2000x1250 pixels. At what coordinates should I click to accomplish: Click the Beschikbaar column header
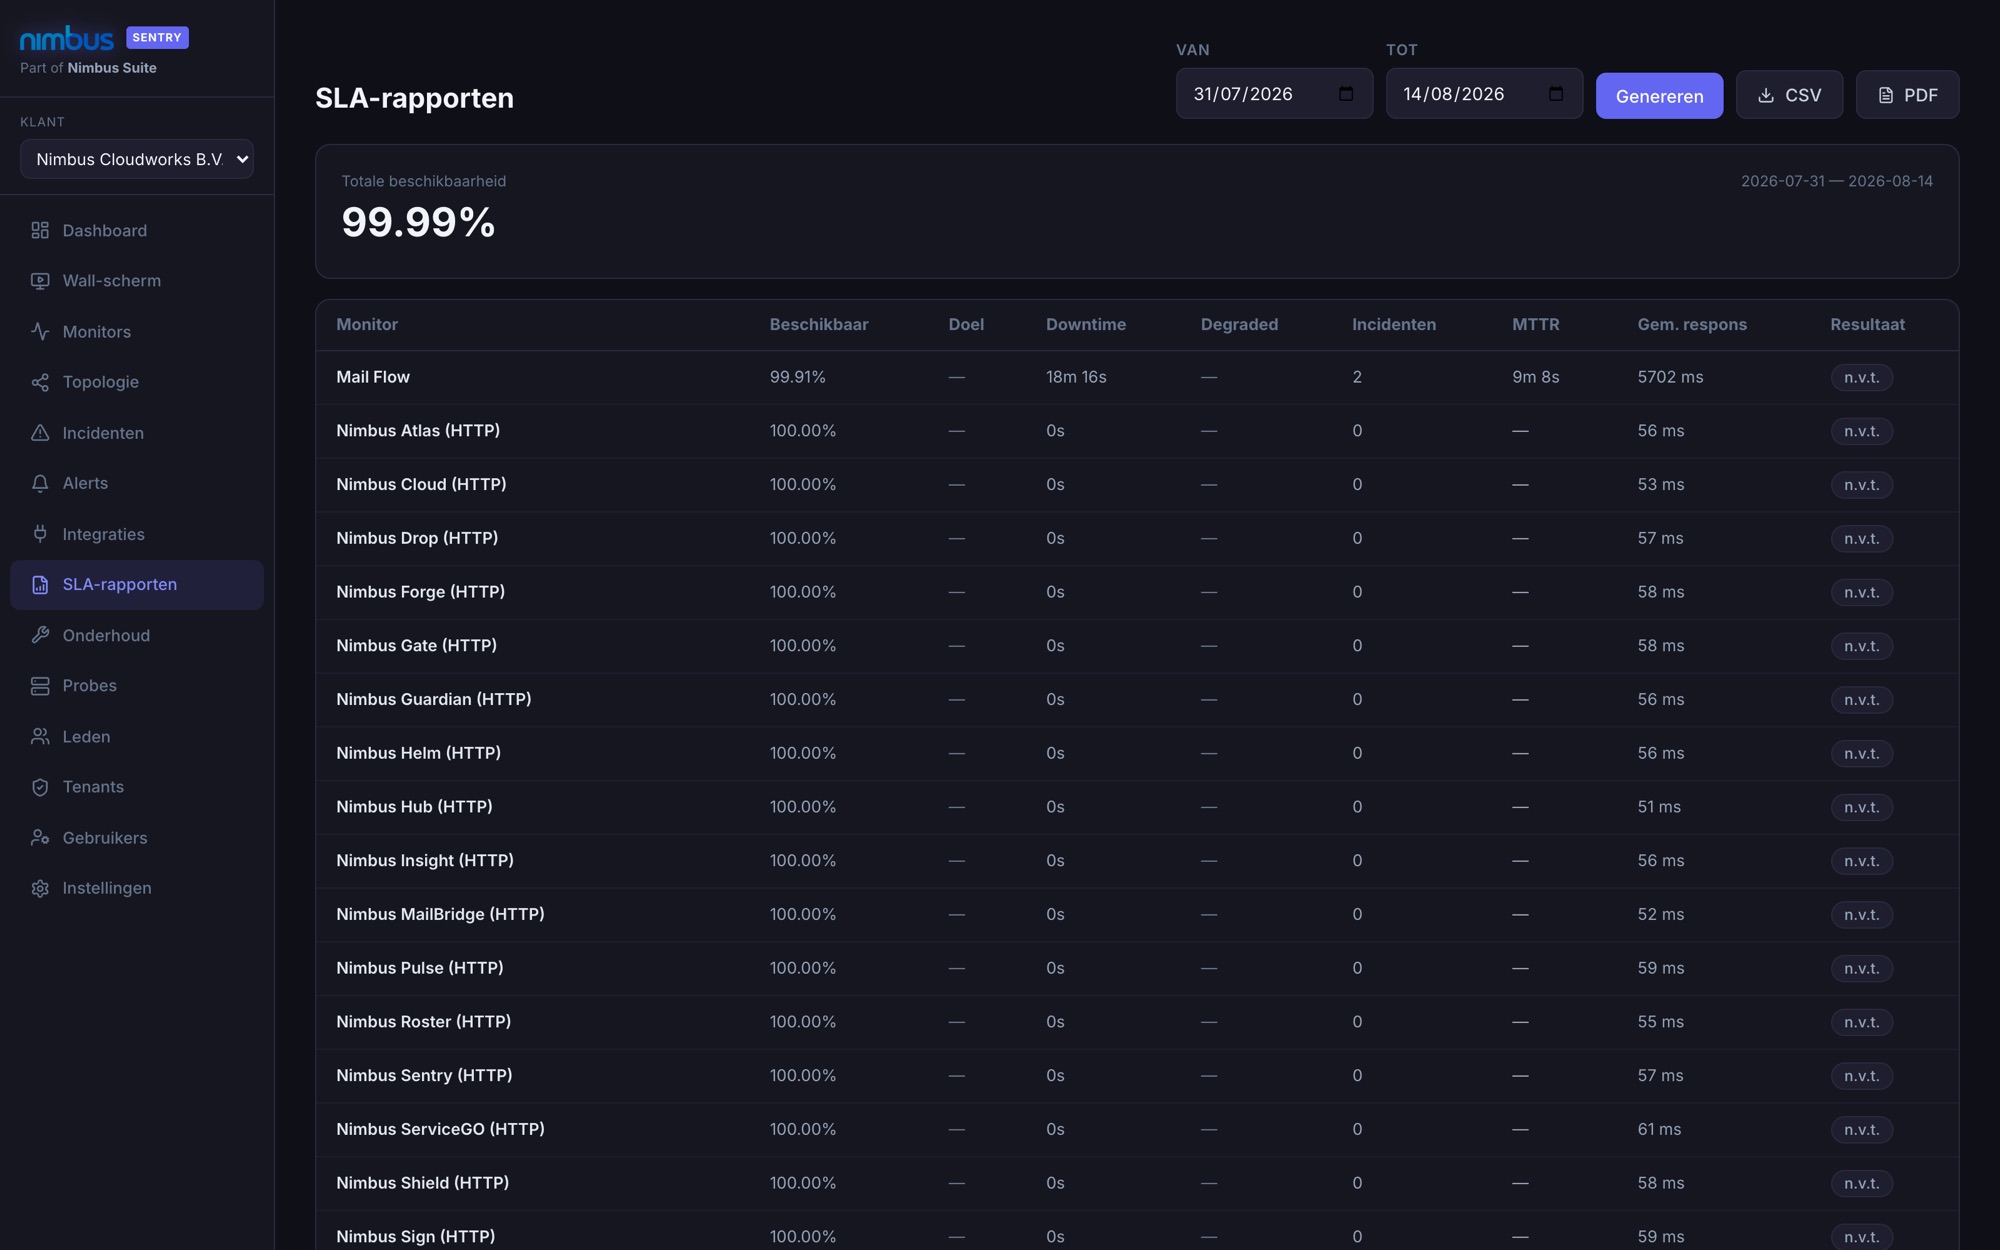pyautogui.click(x=819, y=325)
